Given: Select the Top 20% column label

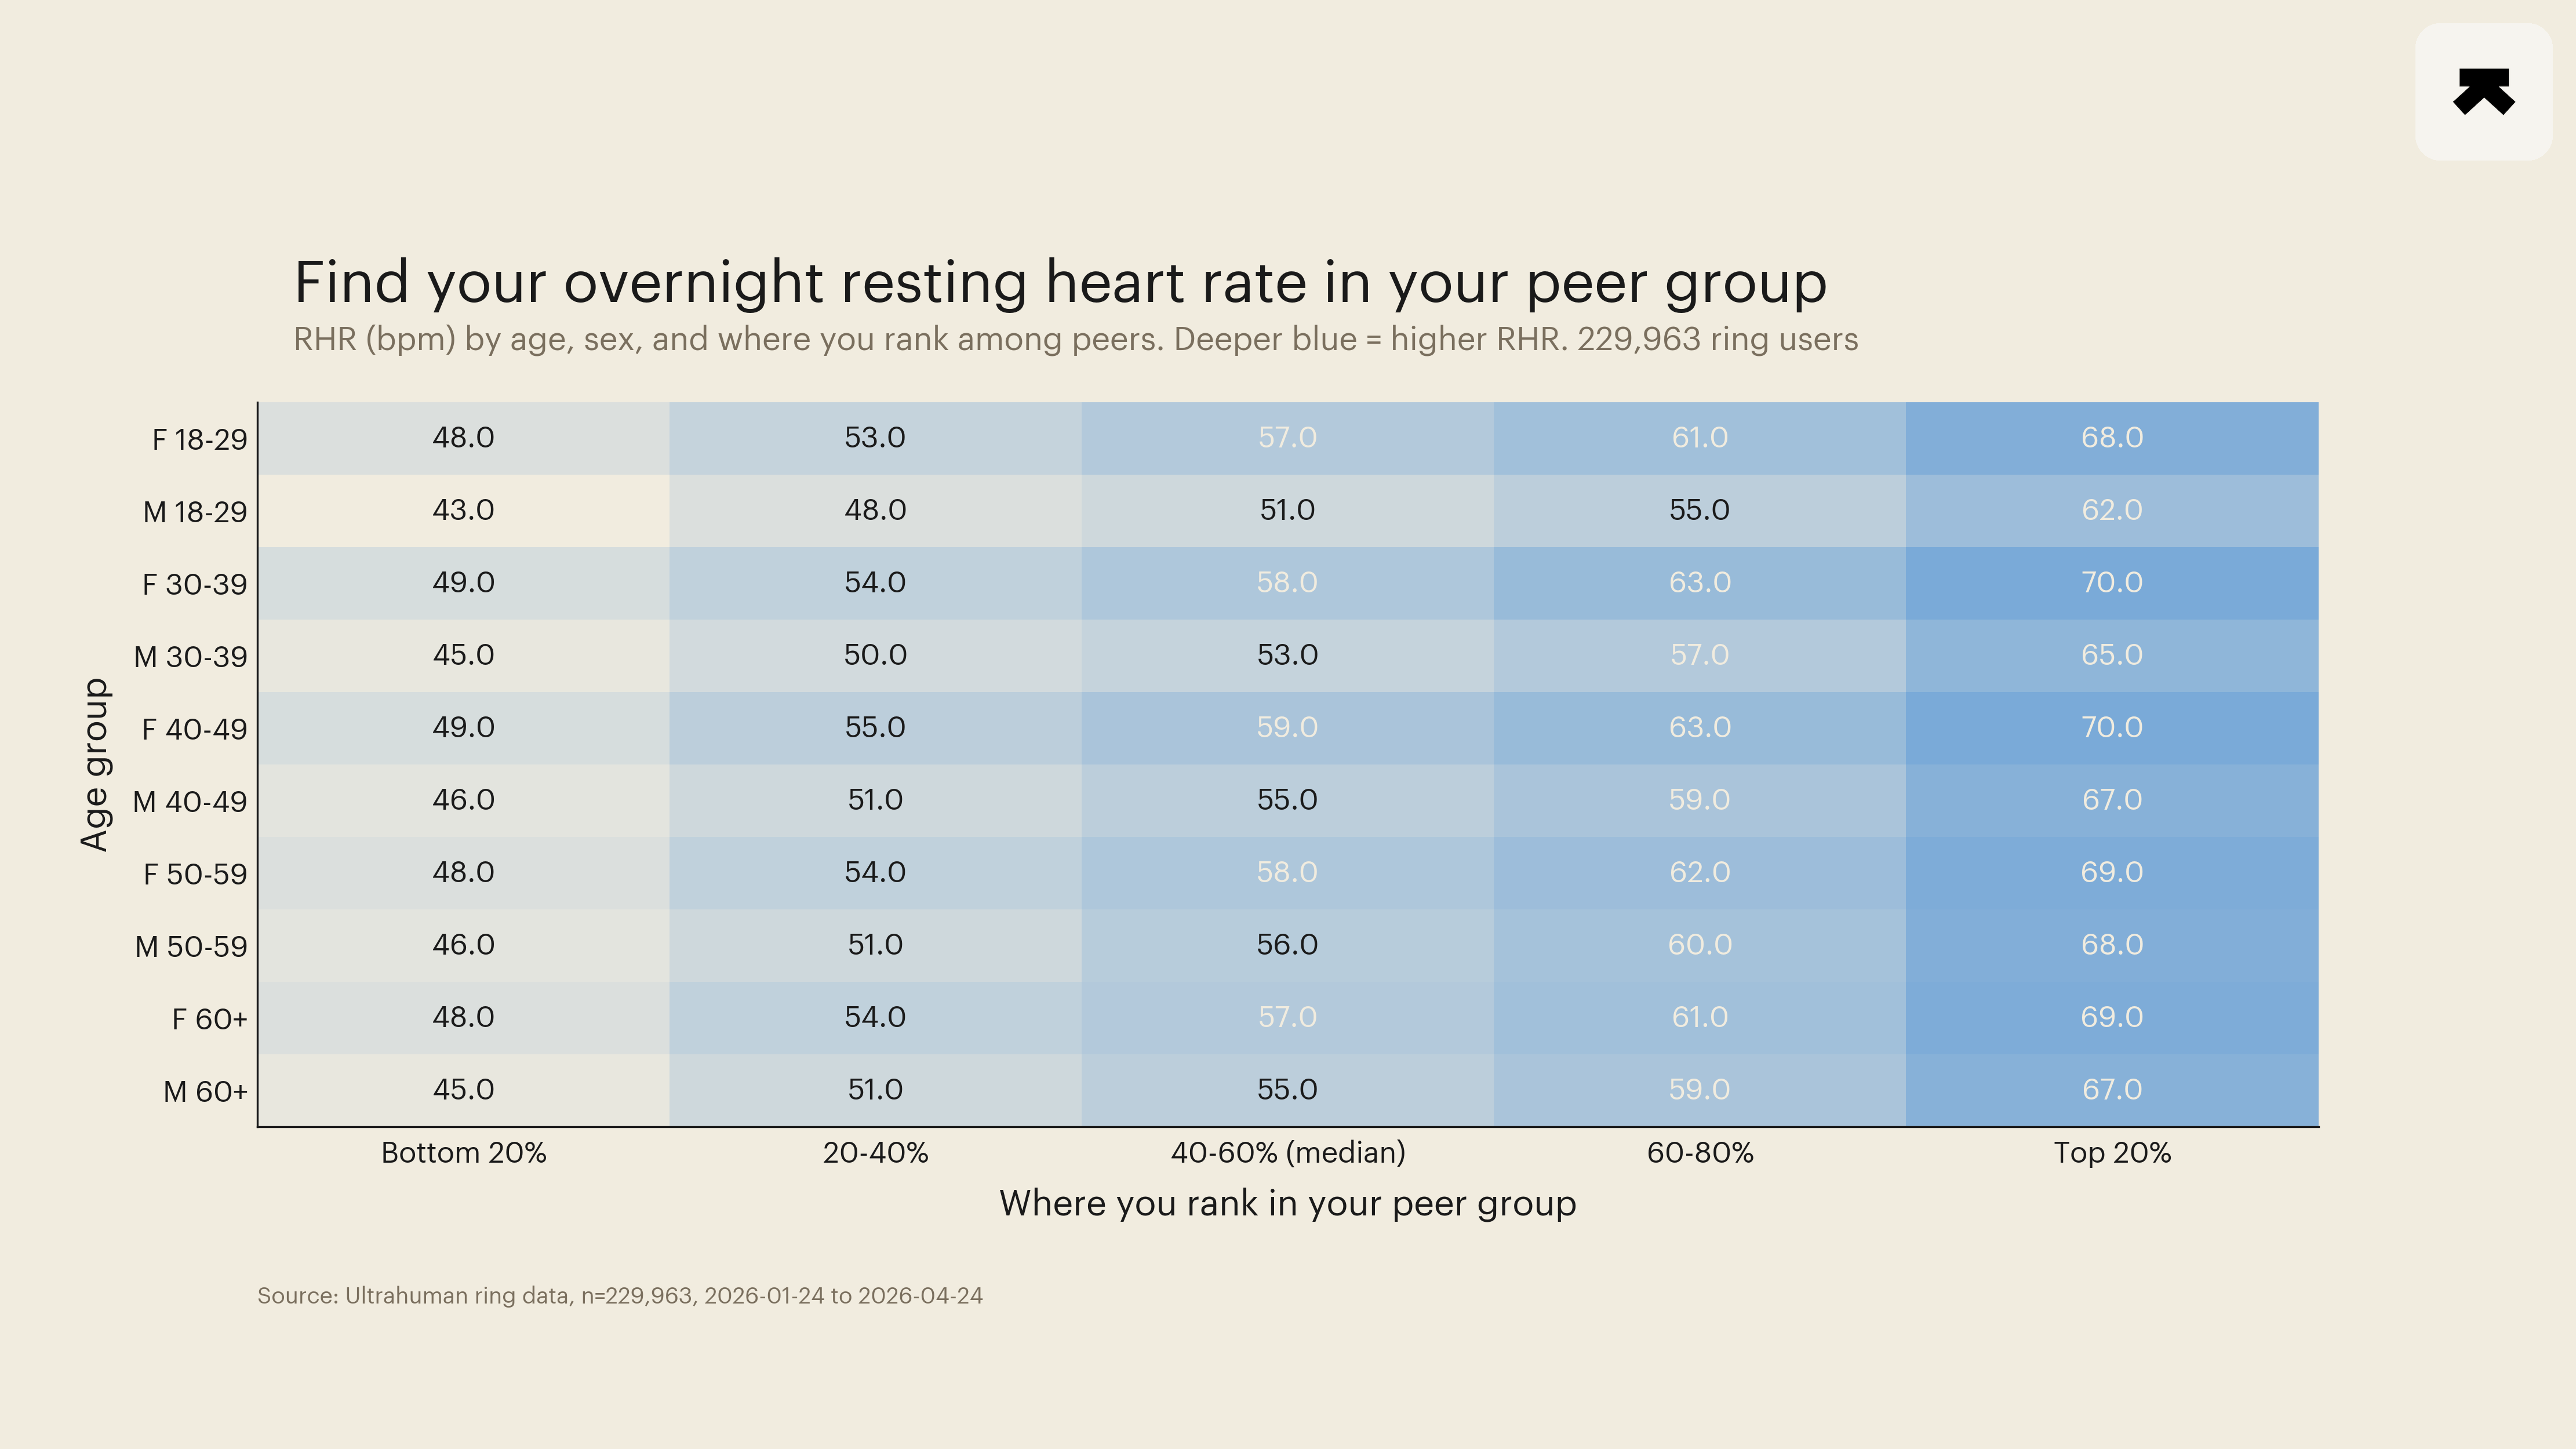Looking at the screenshot, I should click(2112, 1153).
